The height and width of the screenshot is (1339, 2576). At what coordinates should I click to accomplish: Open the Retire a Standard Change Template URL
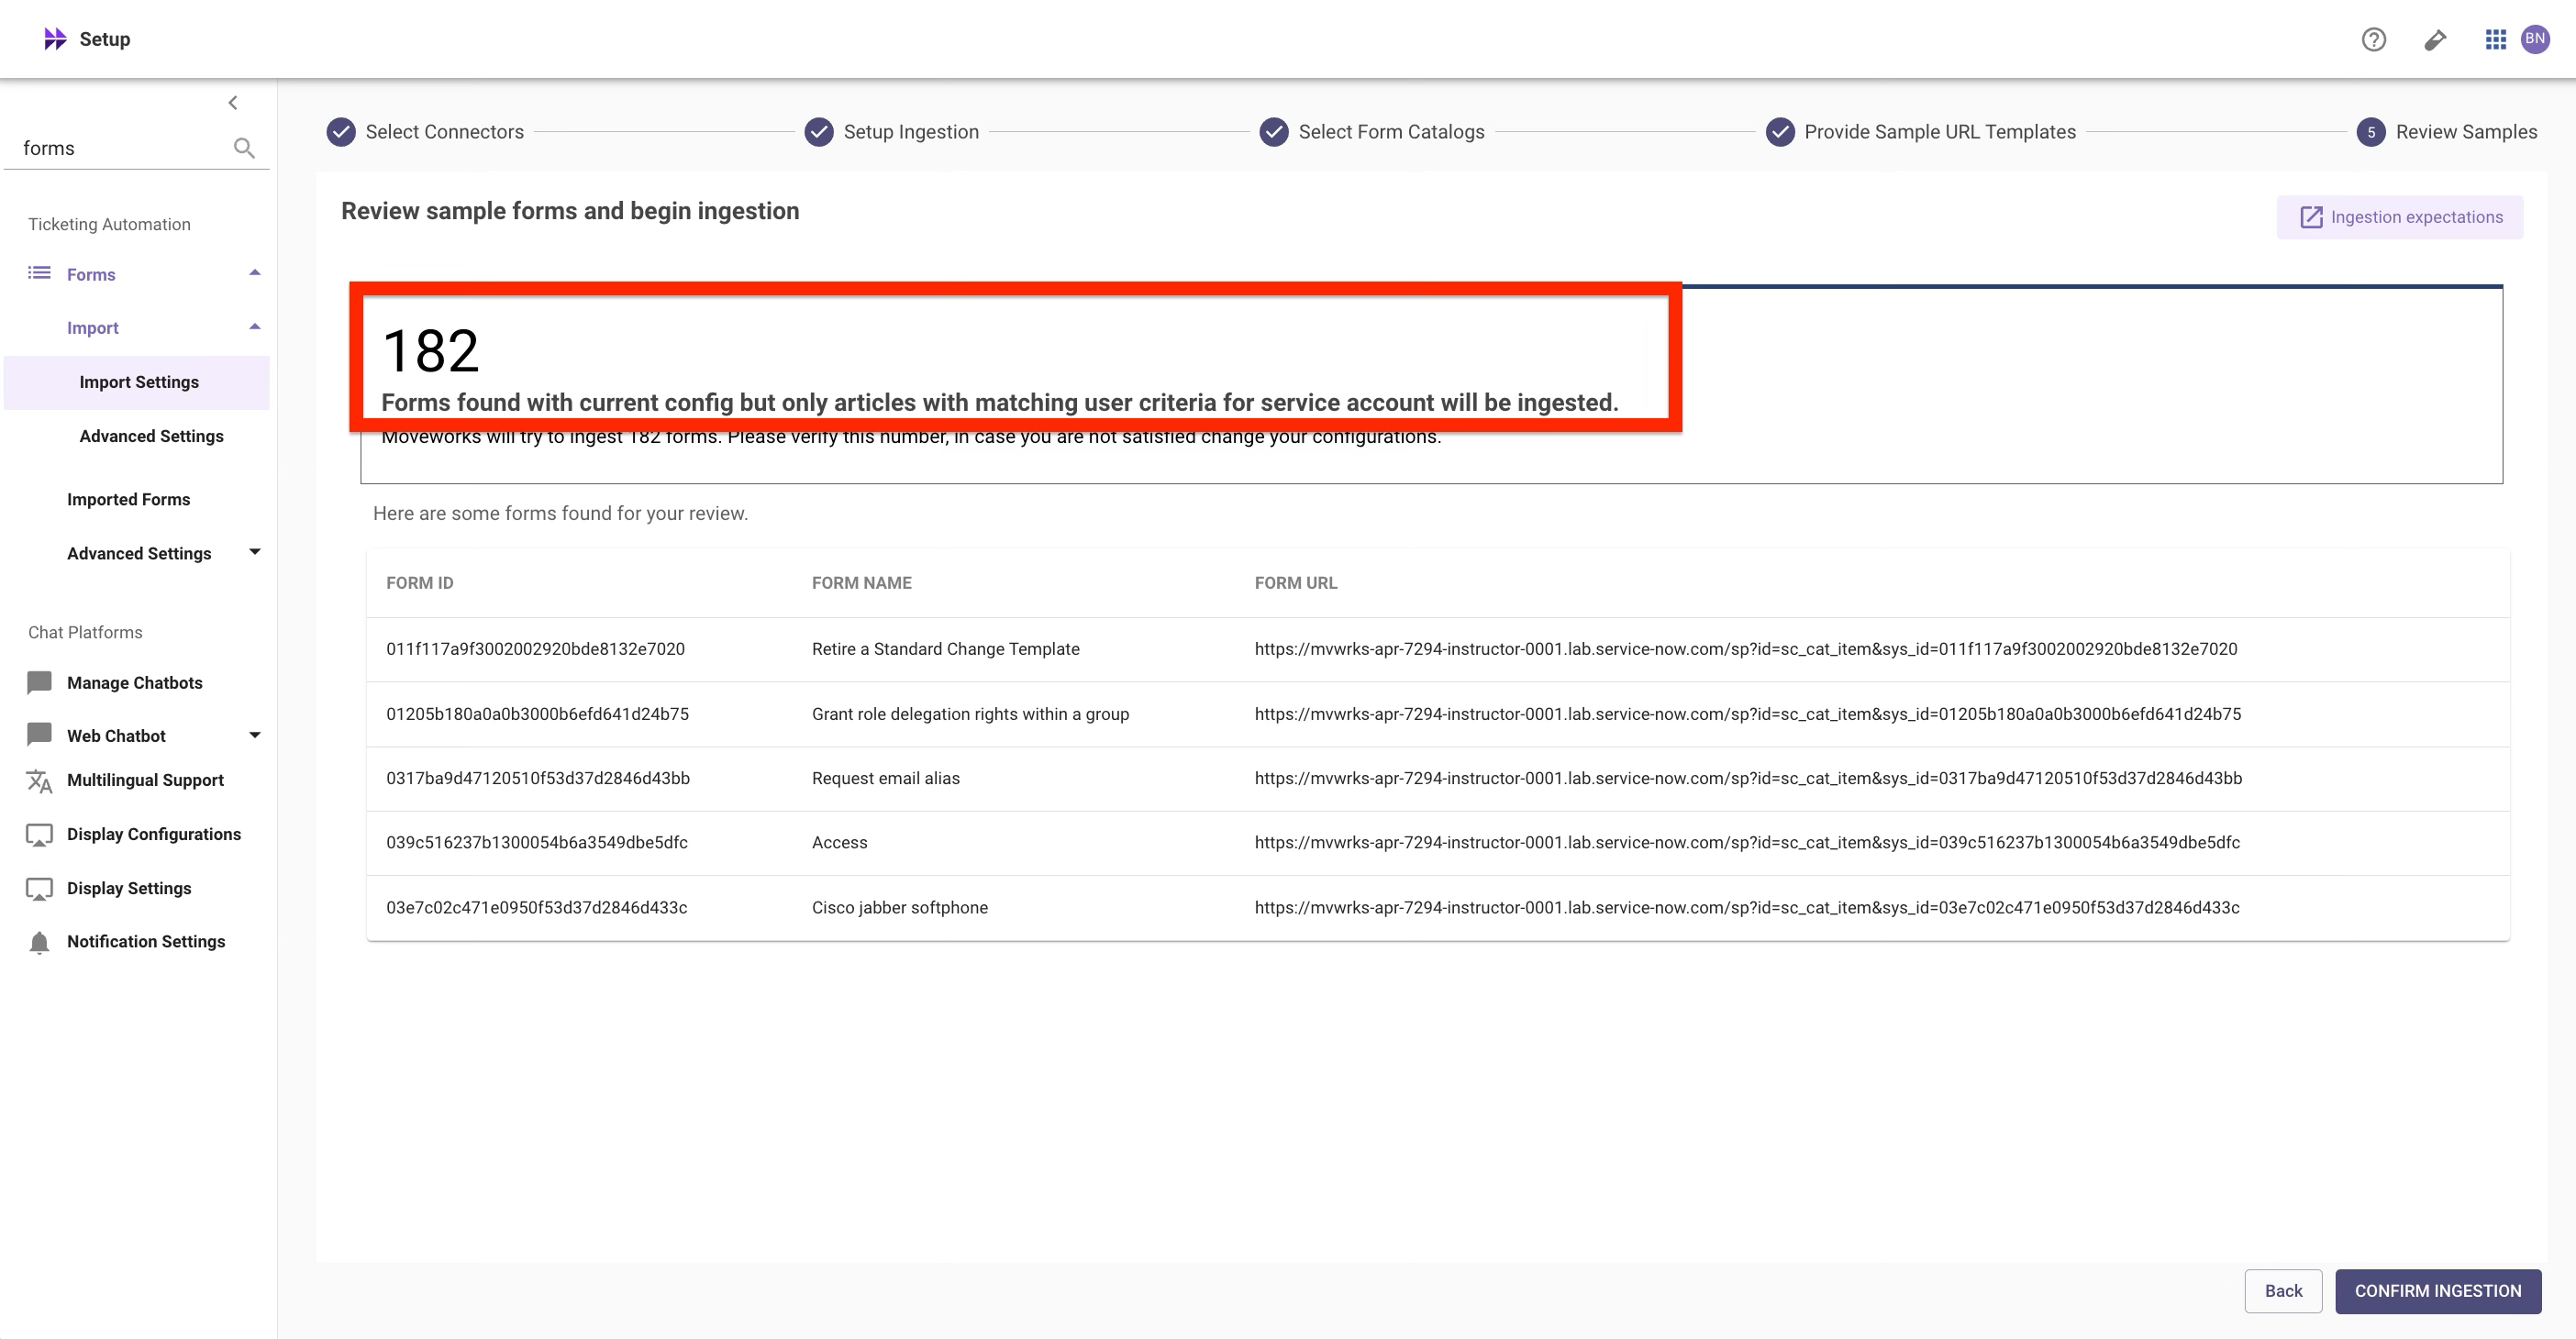click(1746, 649)
